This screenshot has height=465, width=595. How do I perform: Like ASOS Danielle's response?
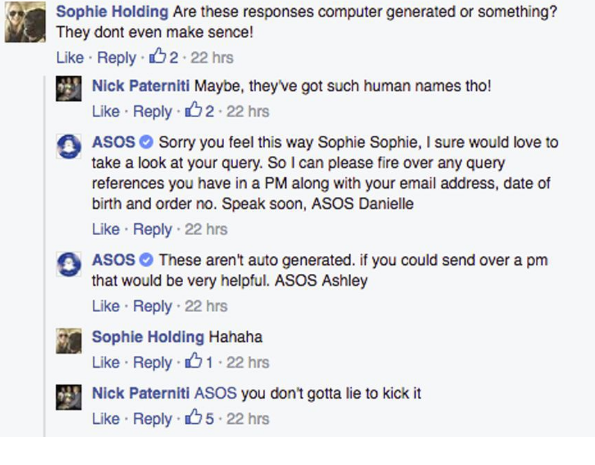106,229
